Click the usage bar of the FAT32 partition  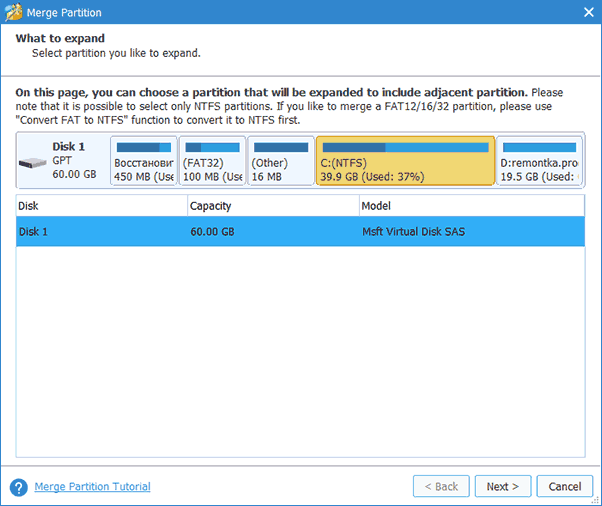[x=212, y=147]
